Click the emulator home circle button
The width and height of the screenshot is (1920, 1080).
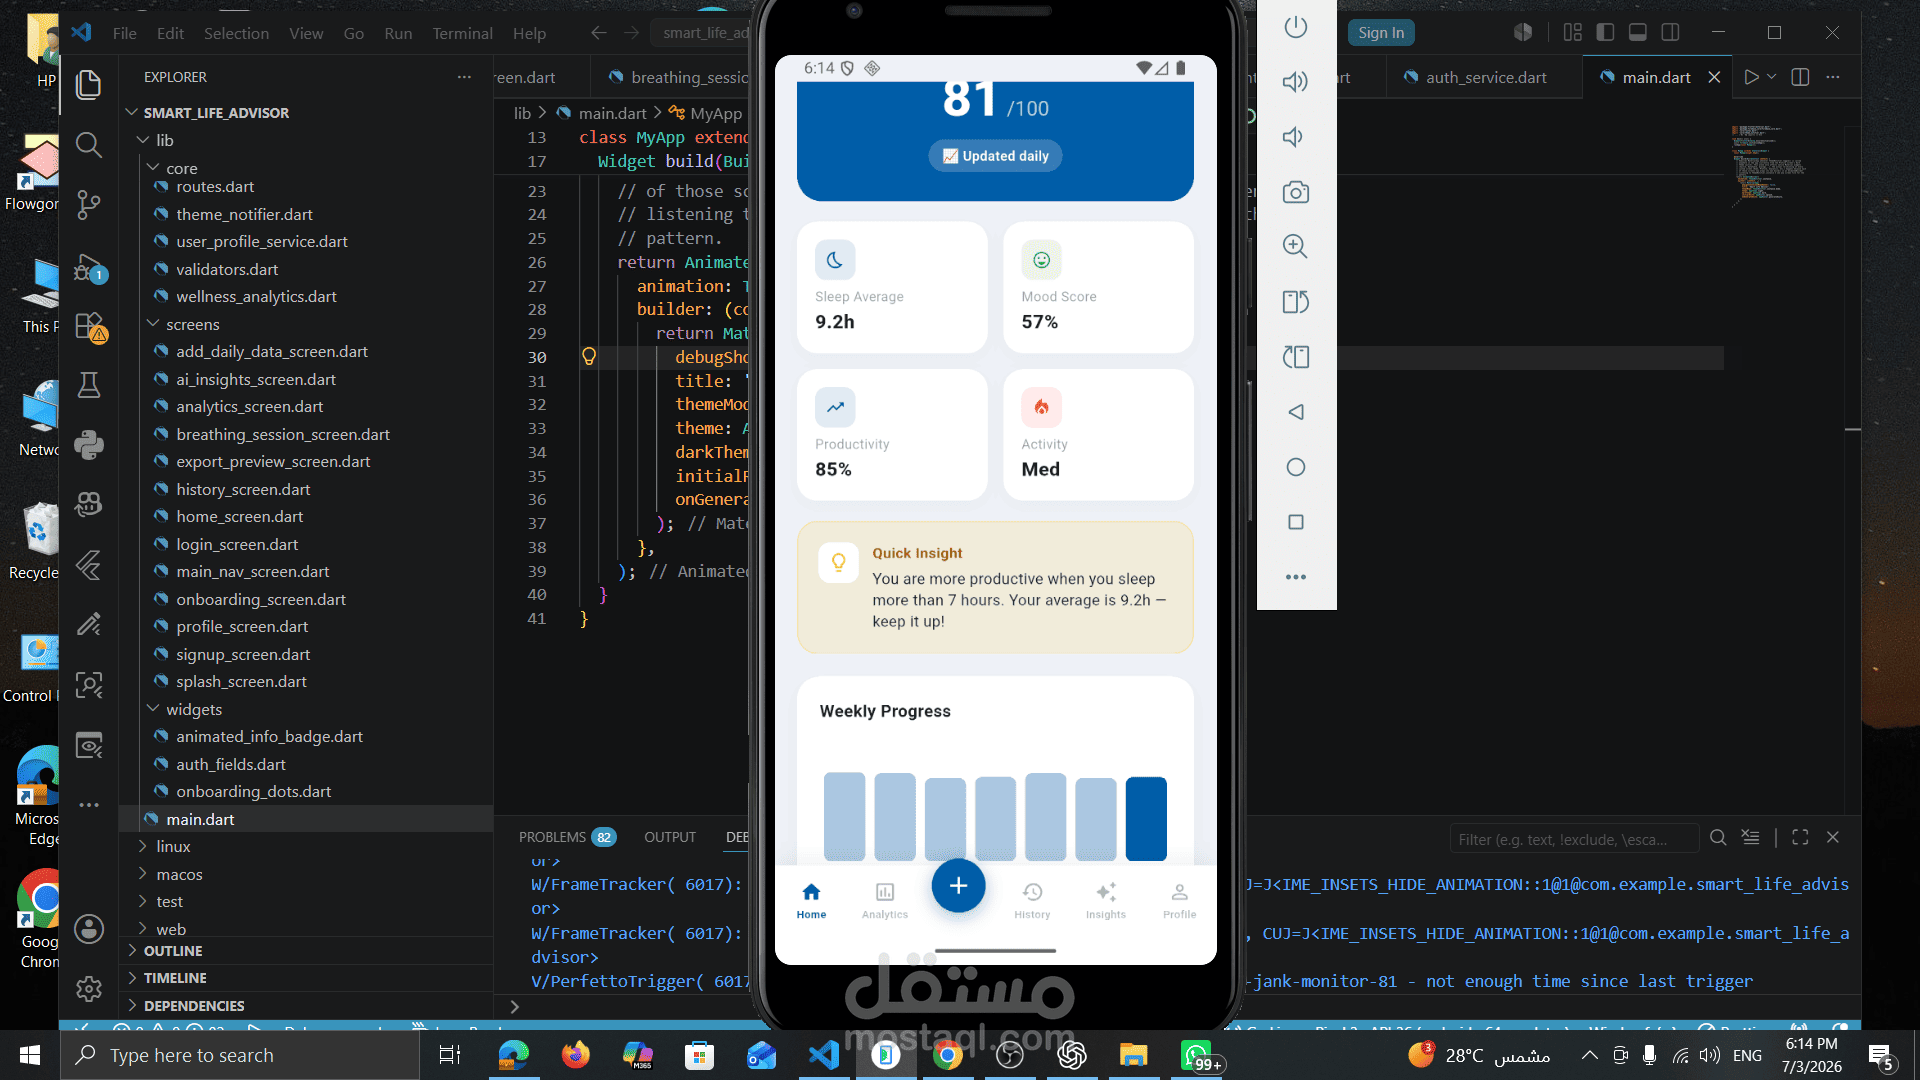click(1296, 467)
